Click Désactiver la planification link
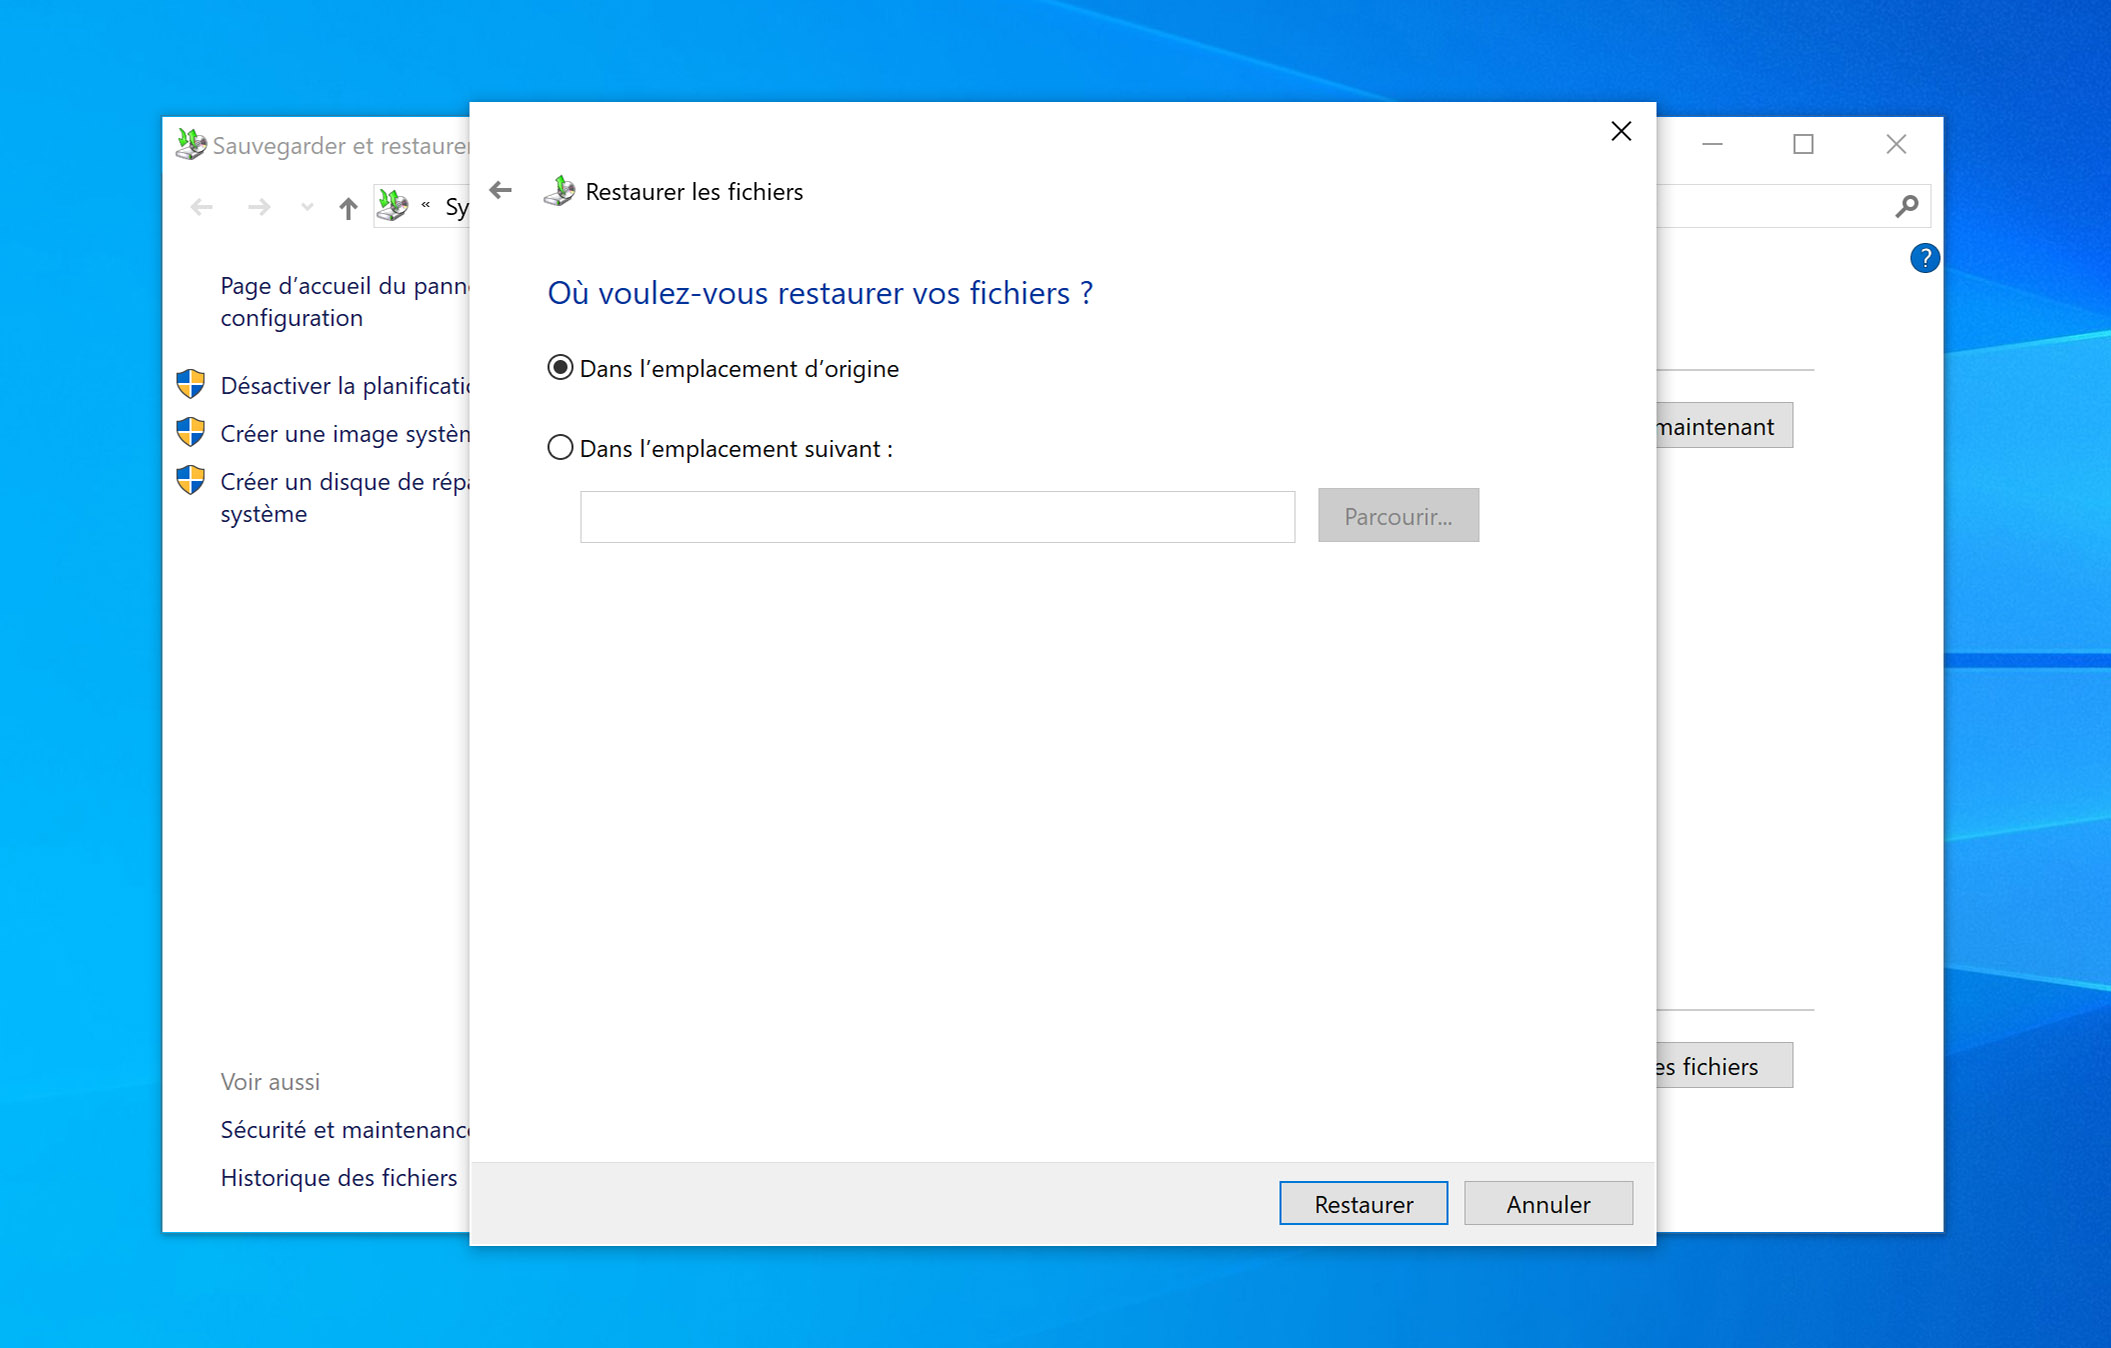The width and height of the screenshot is (2111, 1348). point(344,385)
